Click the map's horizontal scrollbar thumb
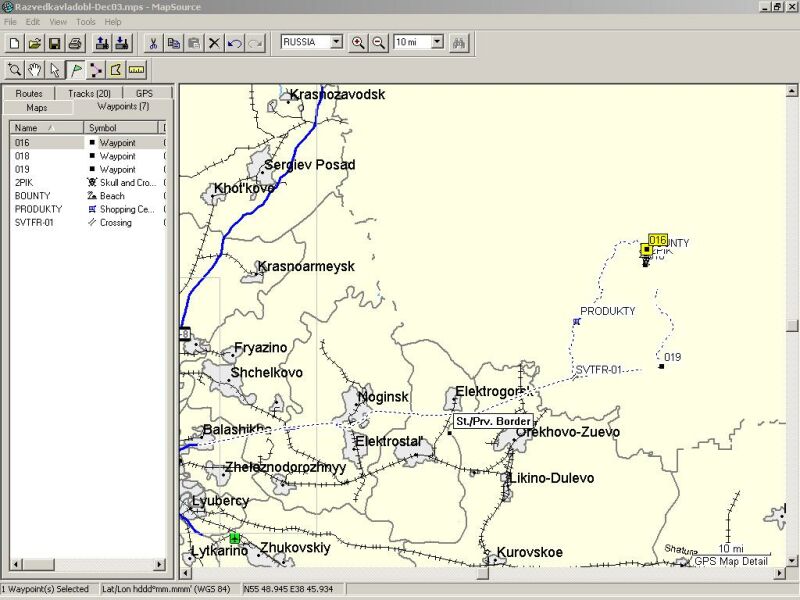Image resolution: width=800 pixels, height=600 pixels. coord(482,573)
